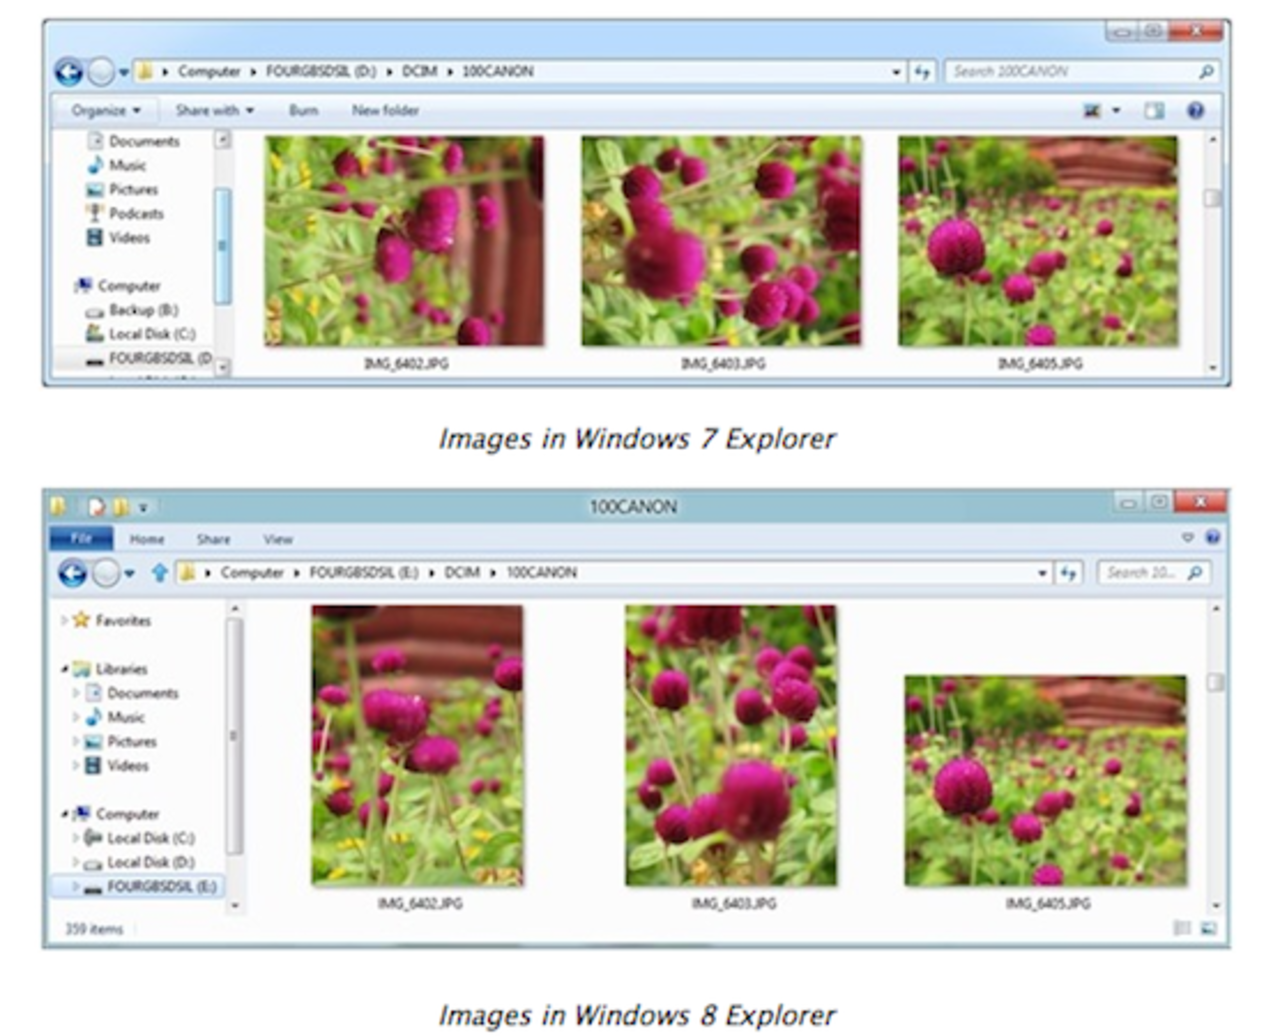Screen dimensions: 1280x1036
Task: Click the refresh icon in the address bar
Action: 920,71
